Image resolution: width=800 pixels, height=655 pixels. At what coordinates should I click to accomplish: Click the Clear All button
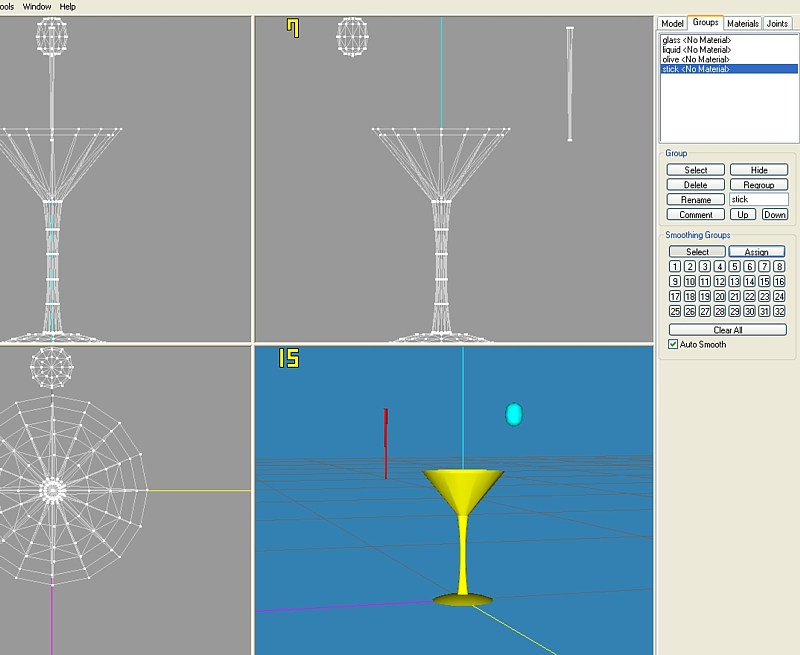(727, 330)
